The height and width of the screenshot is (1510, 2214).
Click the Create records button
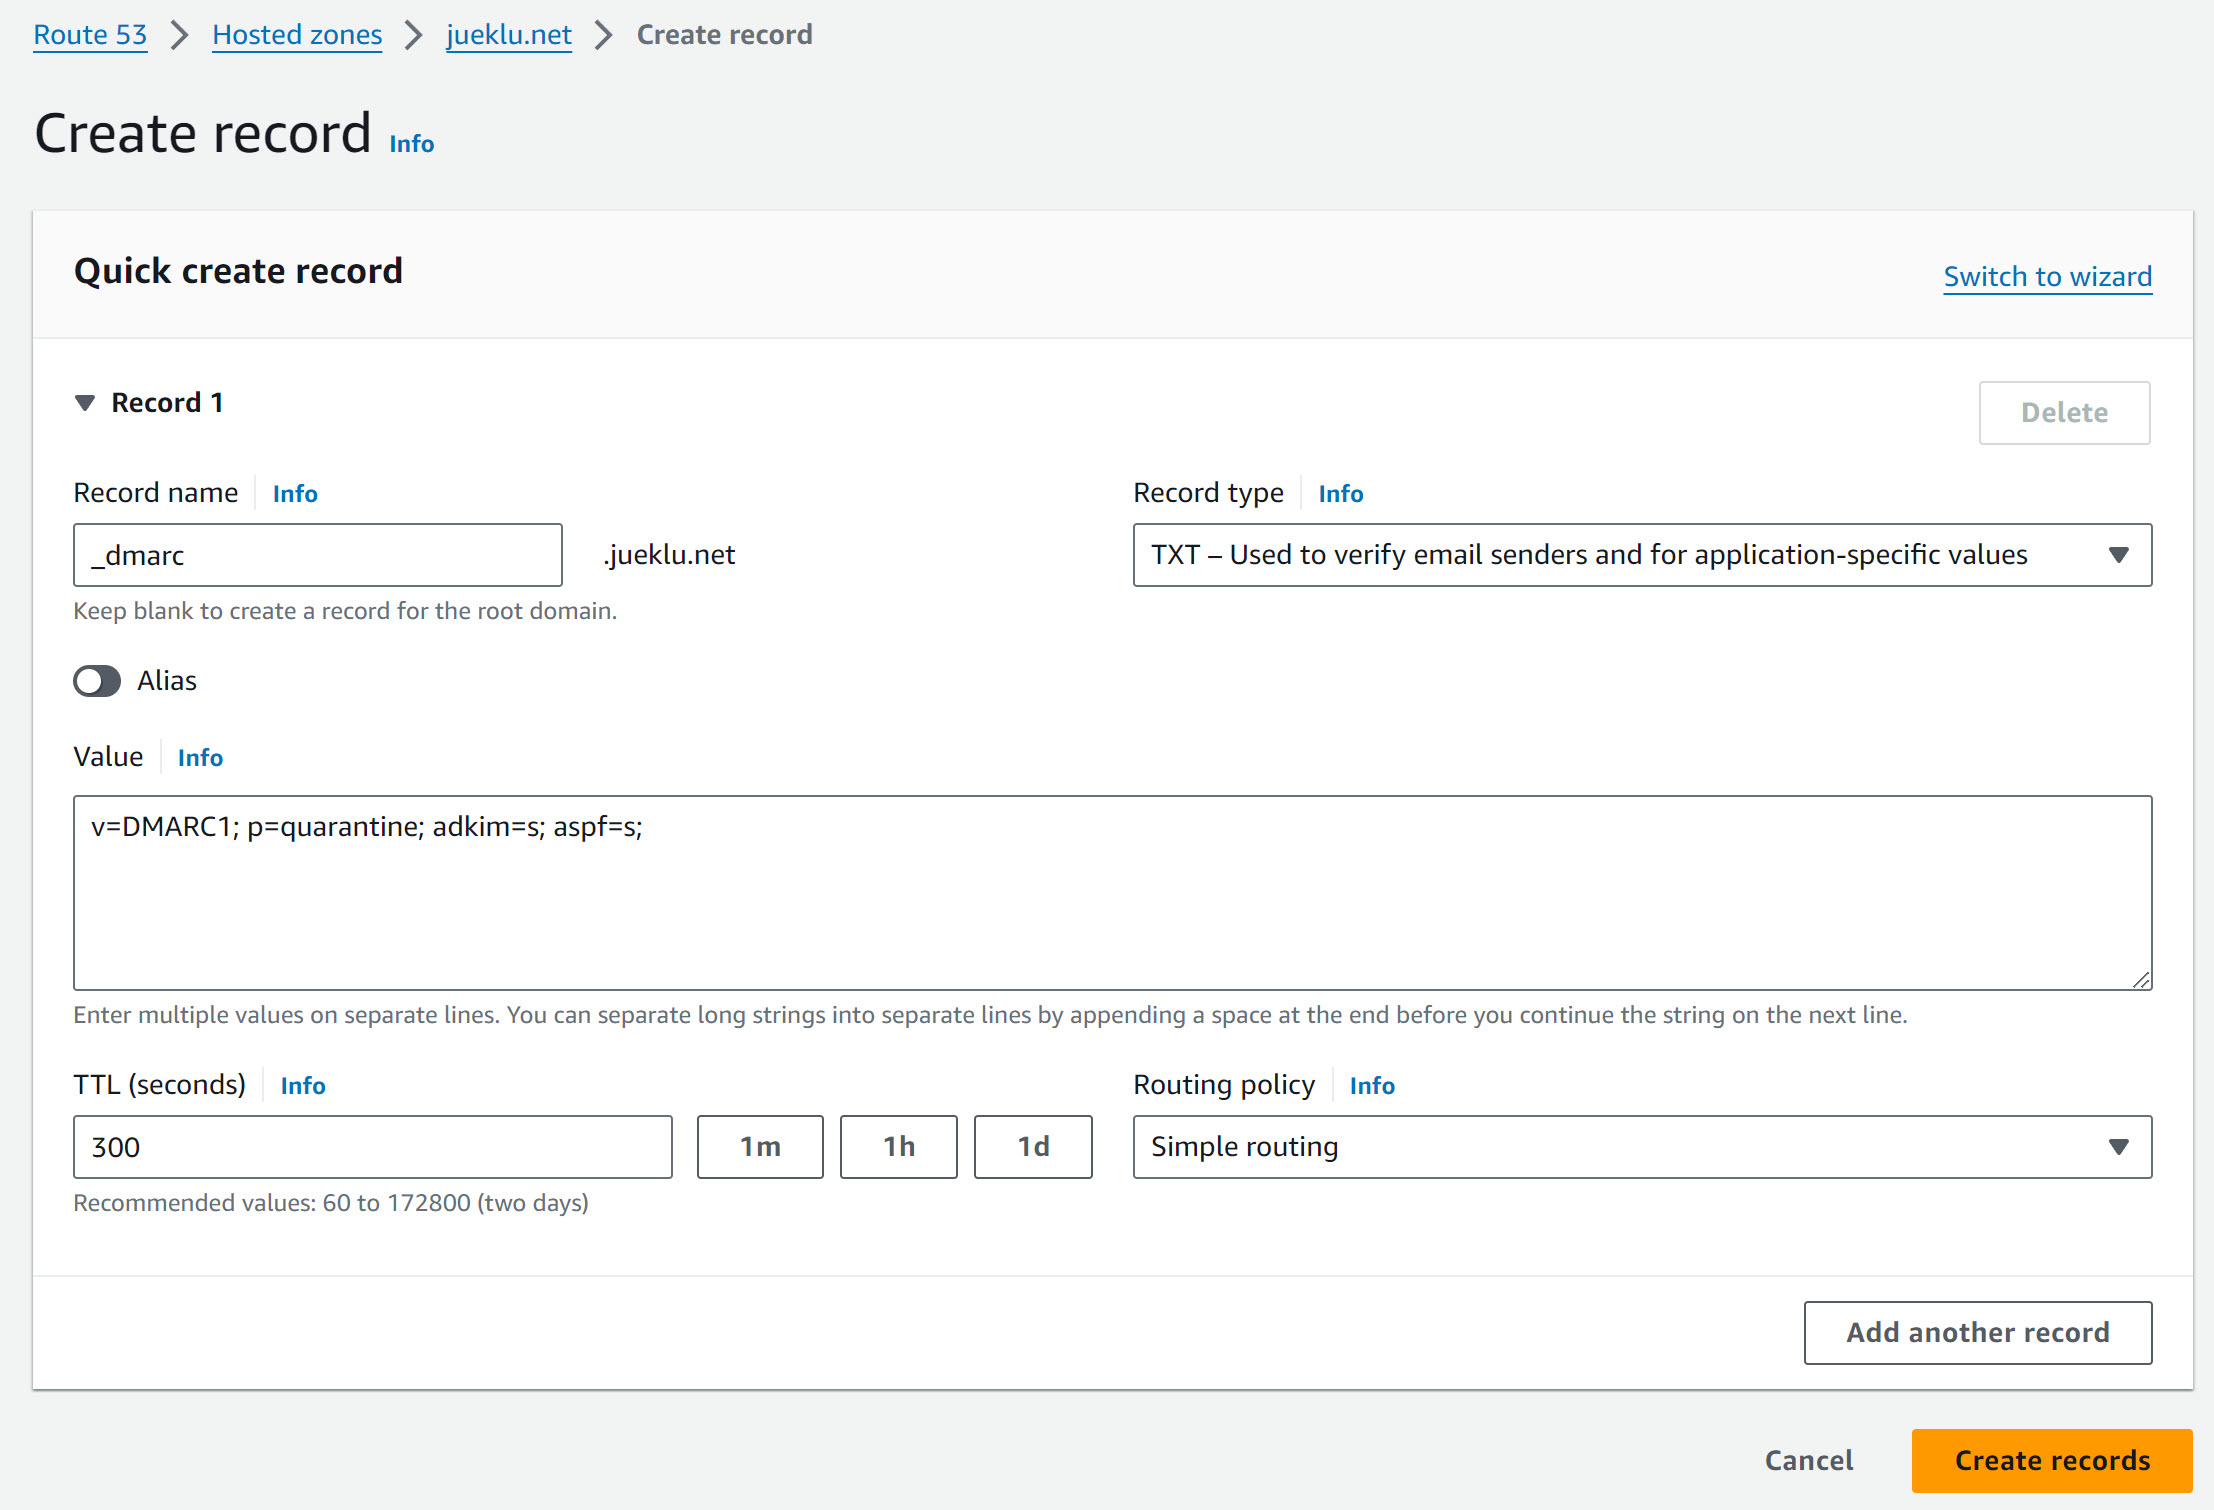tap(2051, 1461)
